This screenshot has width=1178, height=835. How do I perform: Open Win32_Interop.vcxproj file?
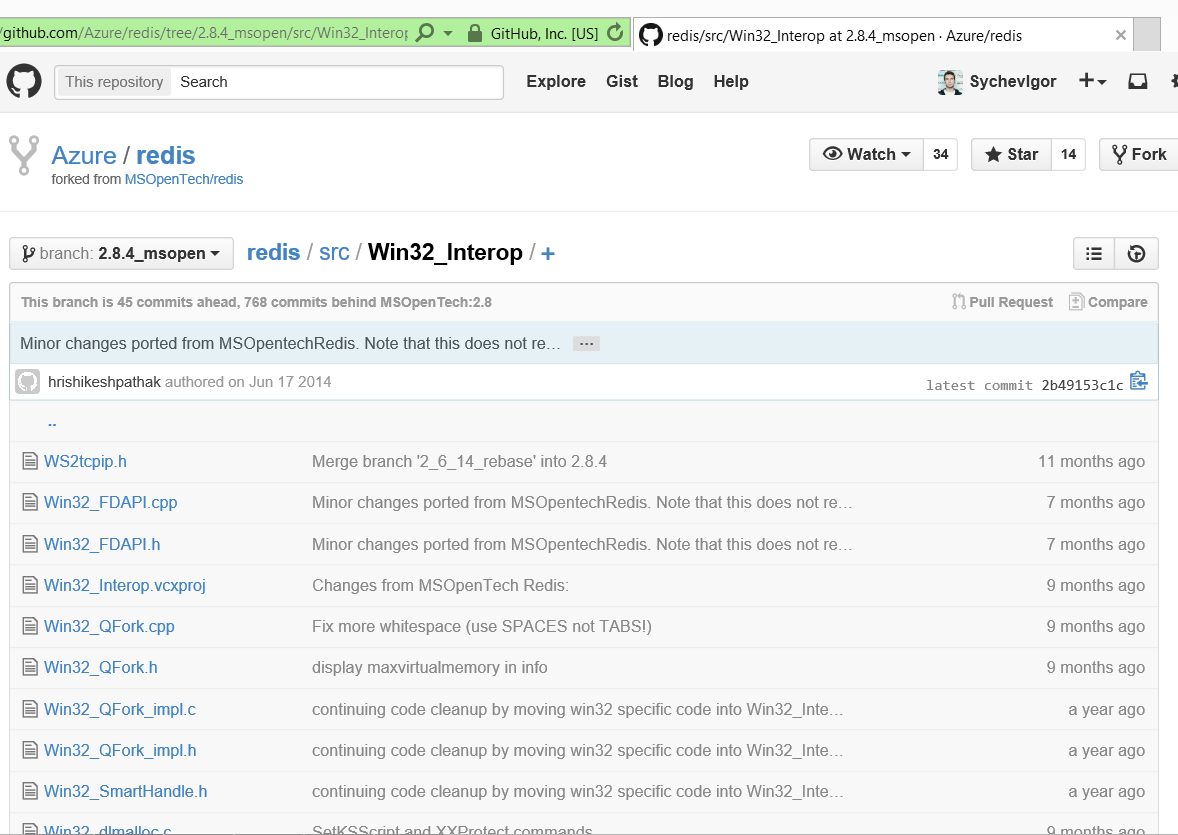tap(125, 585)
